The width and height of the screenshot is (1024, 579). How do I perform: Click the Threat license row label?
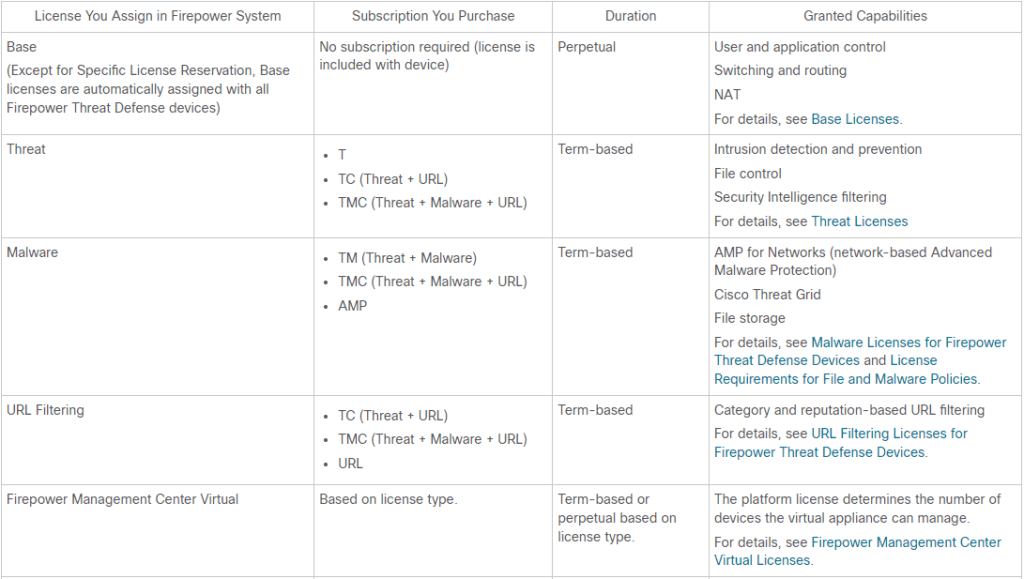pyautogui.click(x=26, y=149)
